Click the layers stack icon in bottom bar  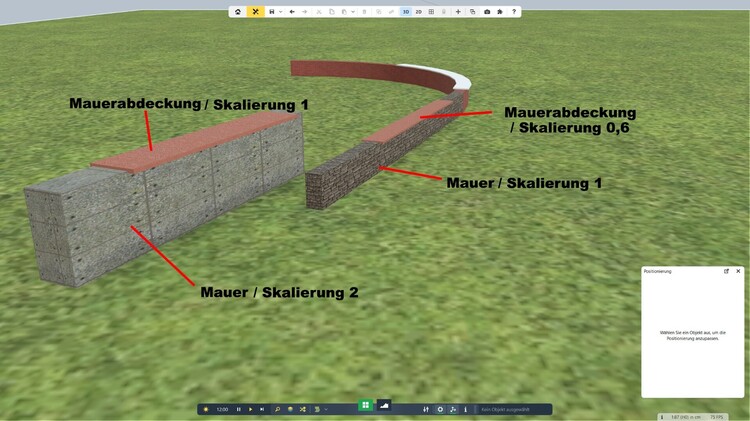click(317, 410)
